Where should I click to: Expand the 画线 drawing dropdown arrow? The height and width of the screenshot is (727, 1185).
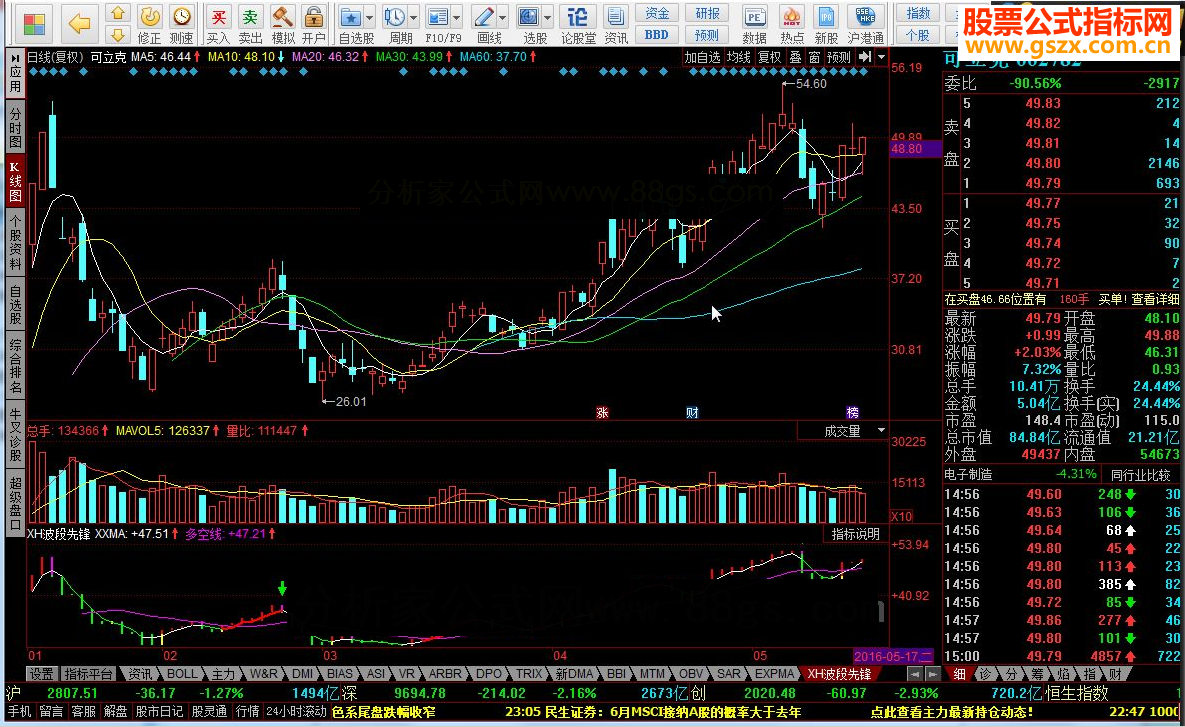[x=503, y=17]
